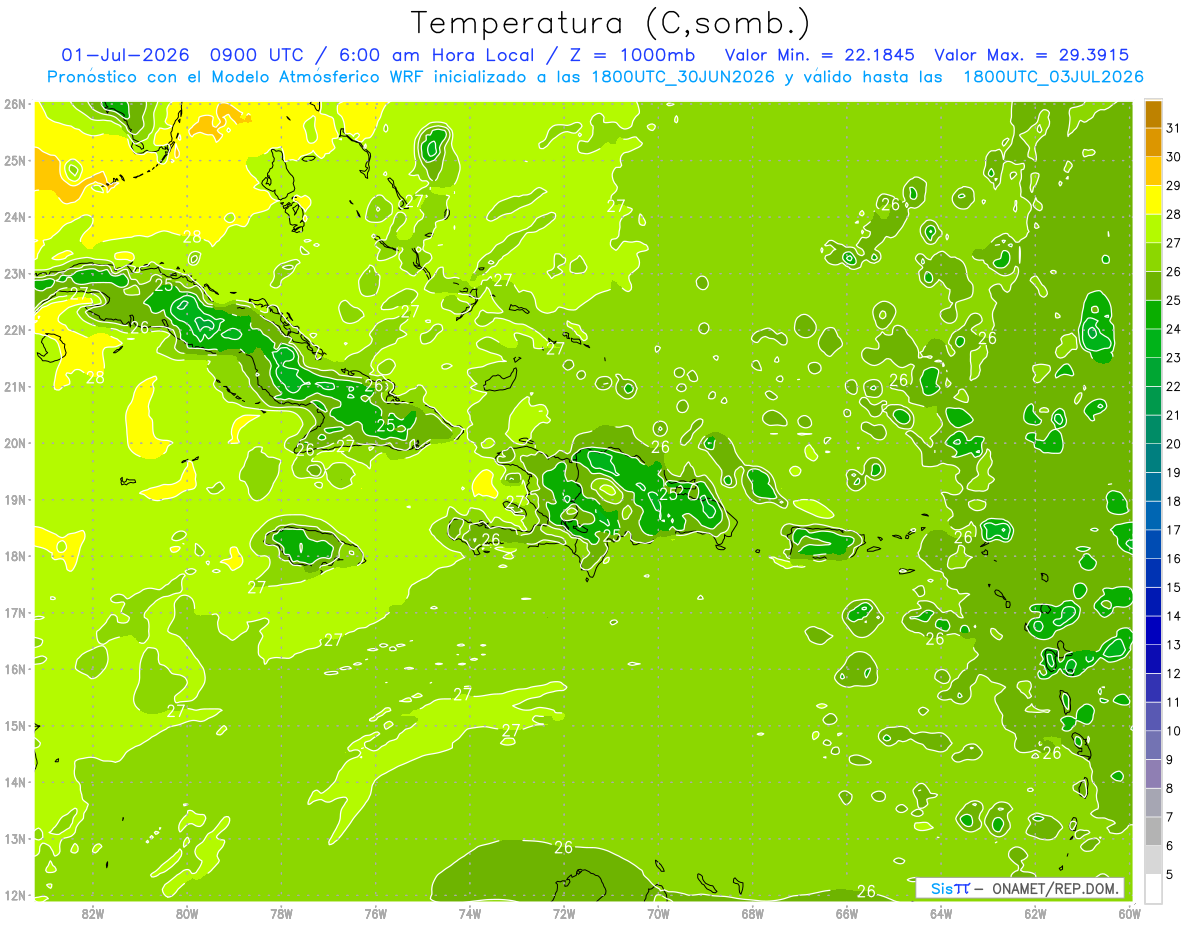Click the '0900 UTC' time text
Screen dimensions: 1200x927
point(259,54)
